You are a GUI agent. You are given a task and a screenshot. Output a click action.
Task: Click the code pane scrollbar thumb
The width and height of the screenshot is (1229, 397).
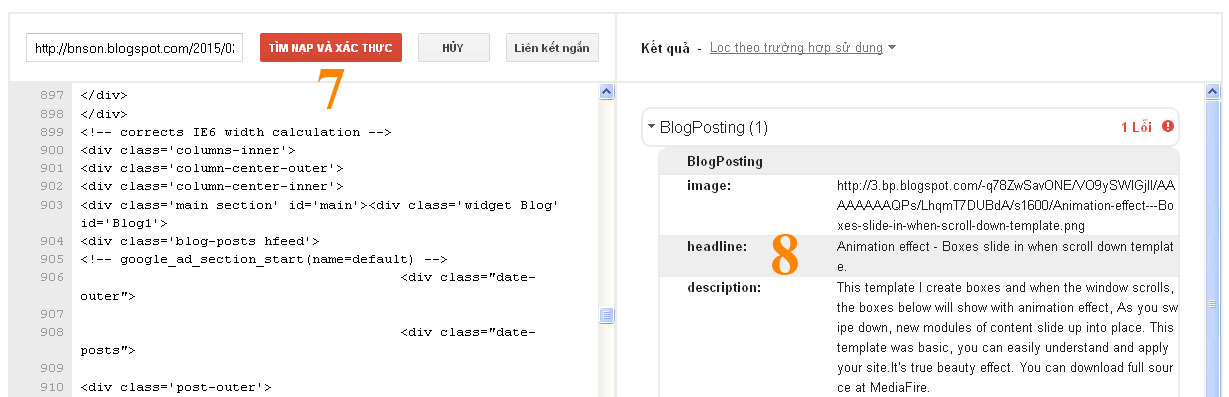point(606,315)
